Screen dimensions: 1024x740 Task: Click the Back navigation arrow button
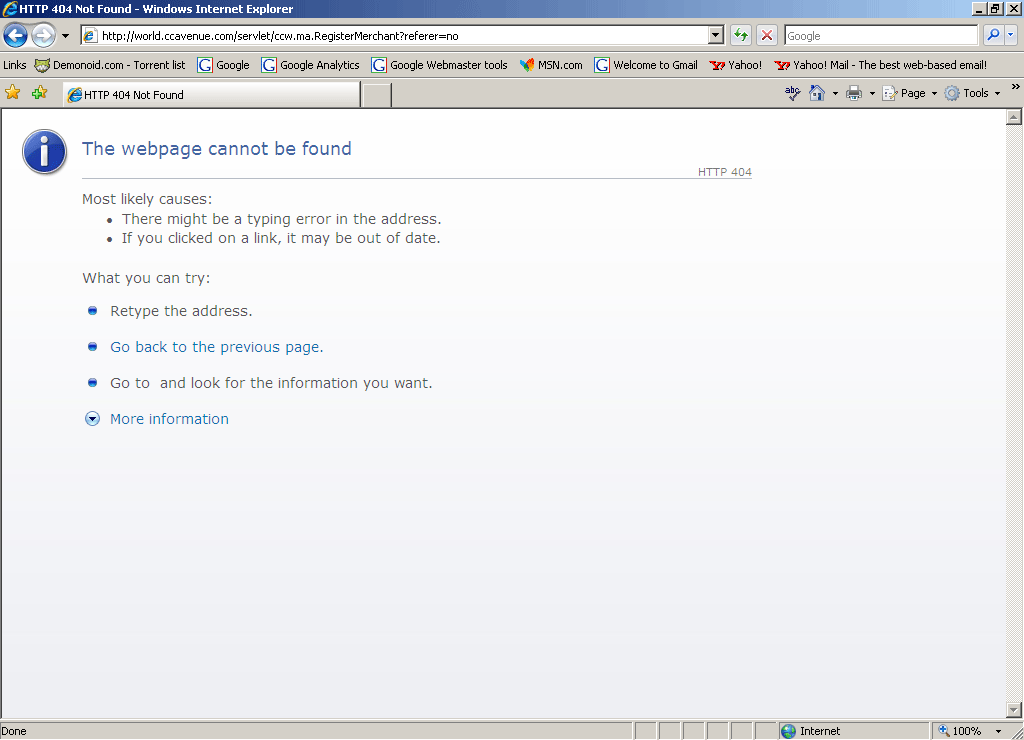[16, 36]
